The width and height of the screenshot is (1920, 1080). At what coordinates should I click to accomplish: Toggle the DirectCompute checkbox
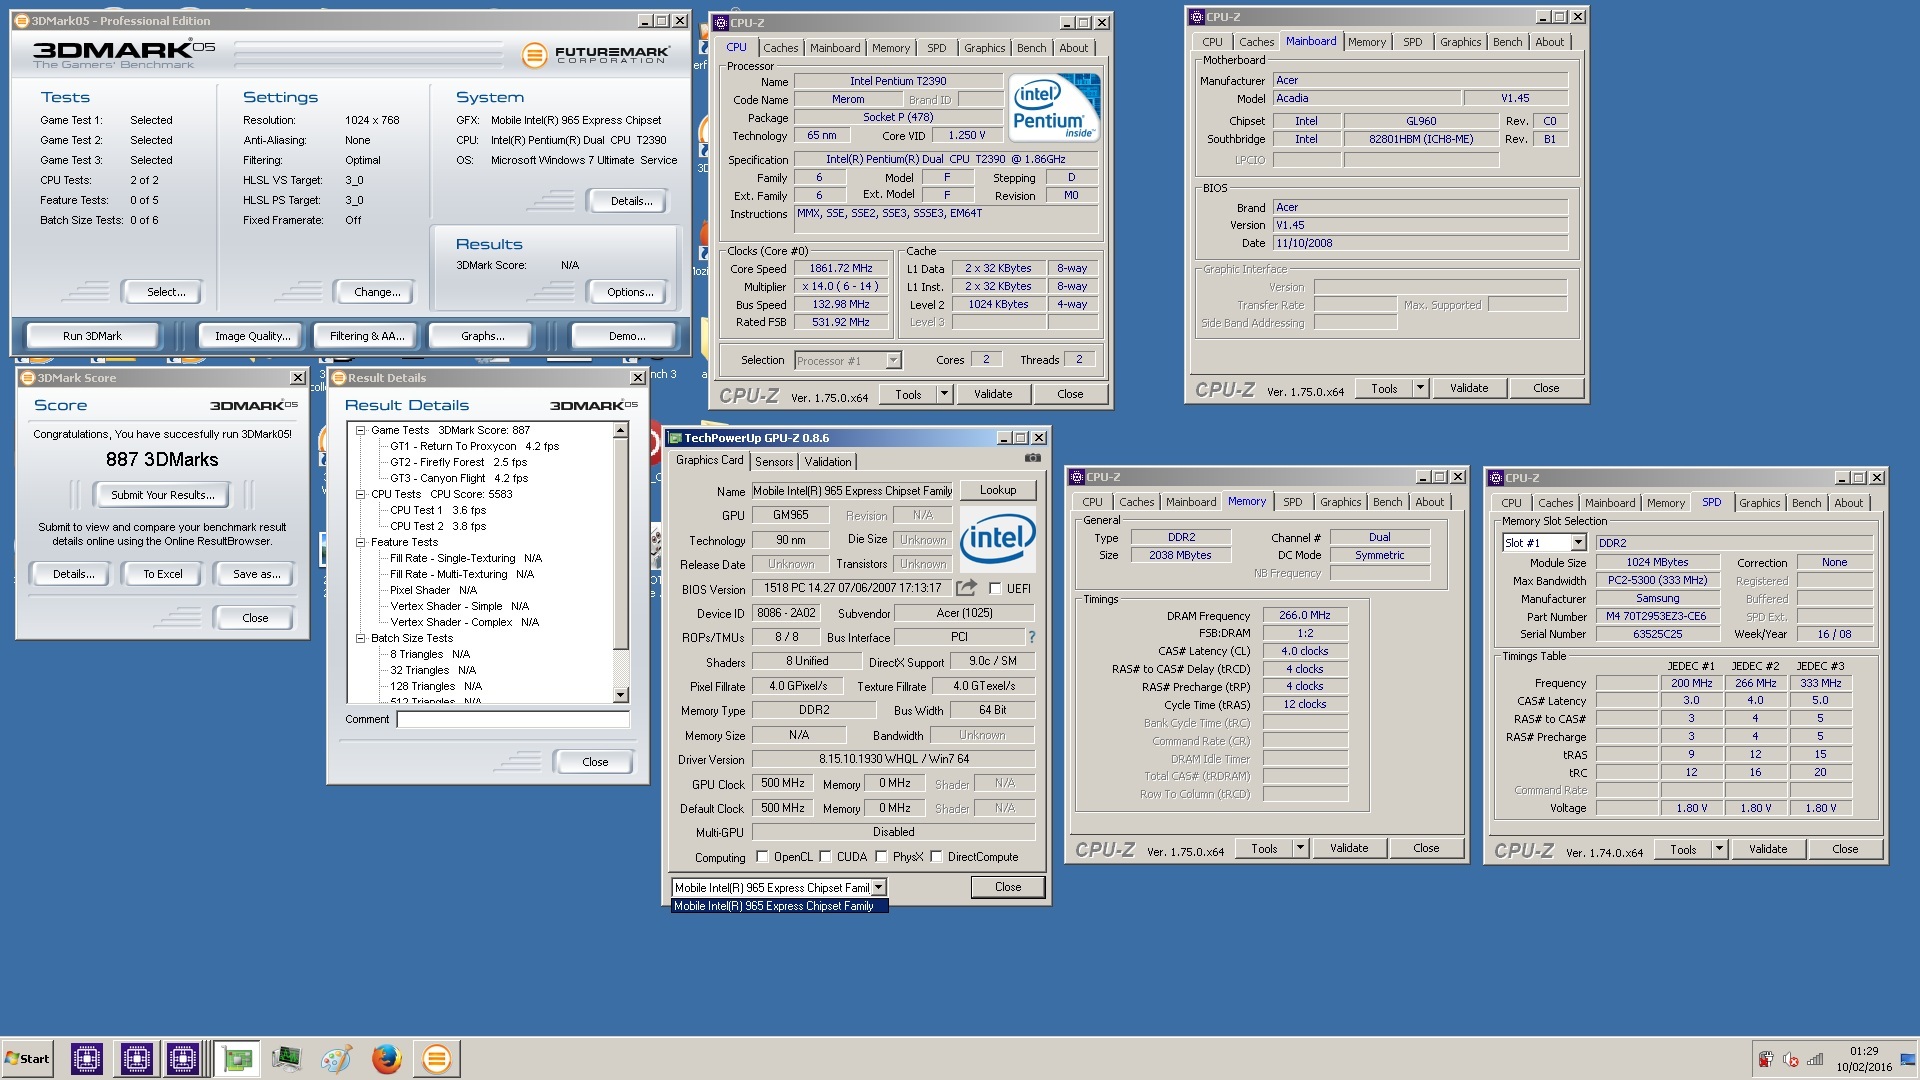pos(936,856)
